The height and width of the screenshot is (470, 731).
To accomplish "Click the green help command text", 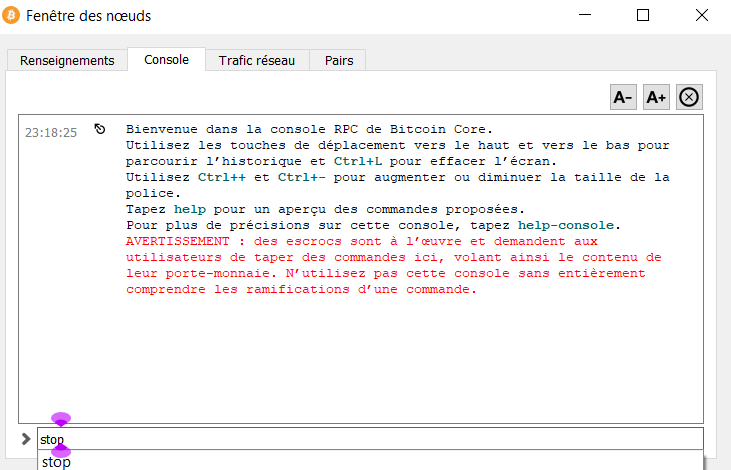I will point(190,209).
